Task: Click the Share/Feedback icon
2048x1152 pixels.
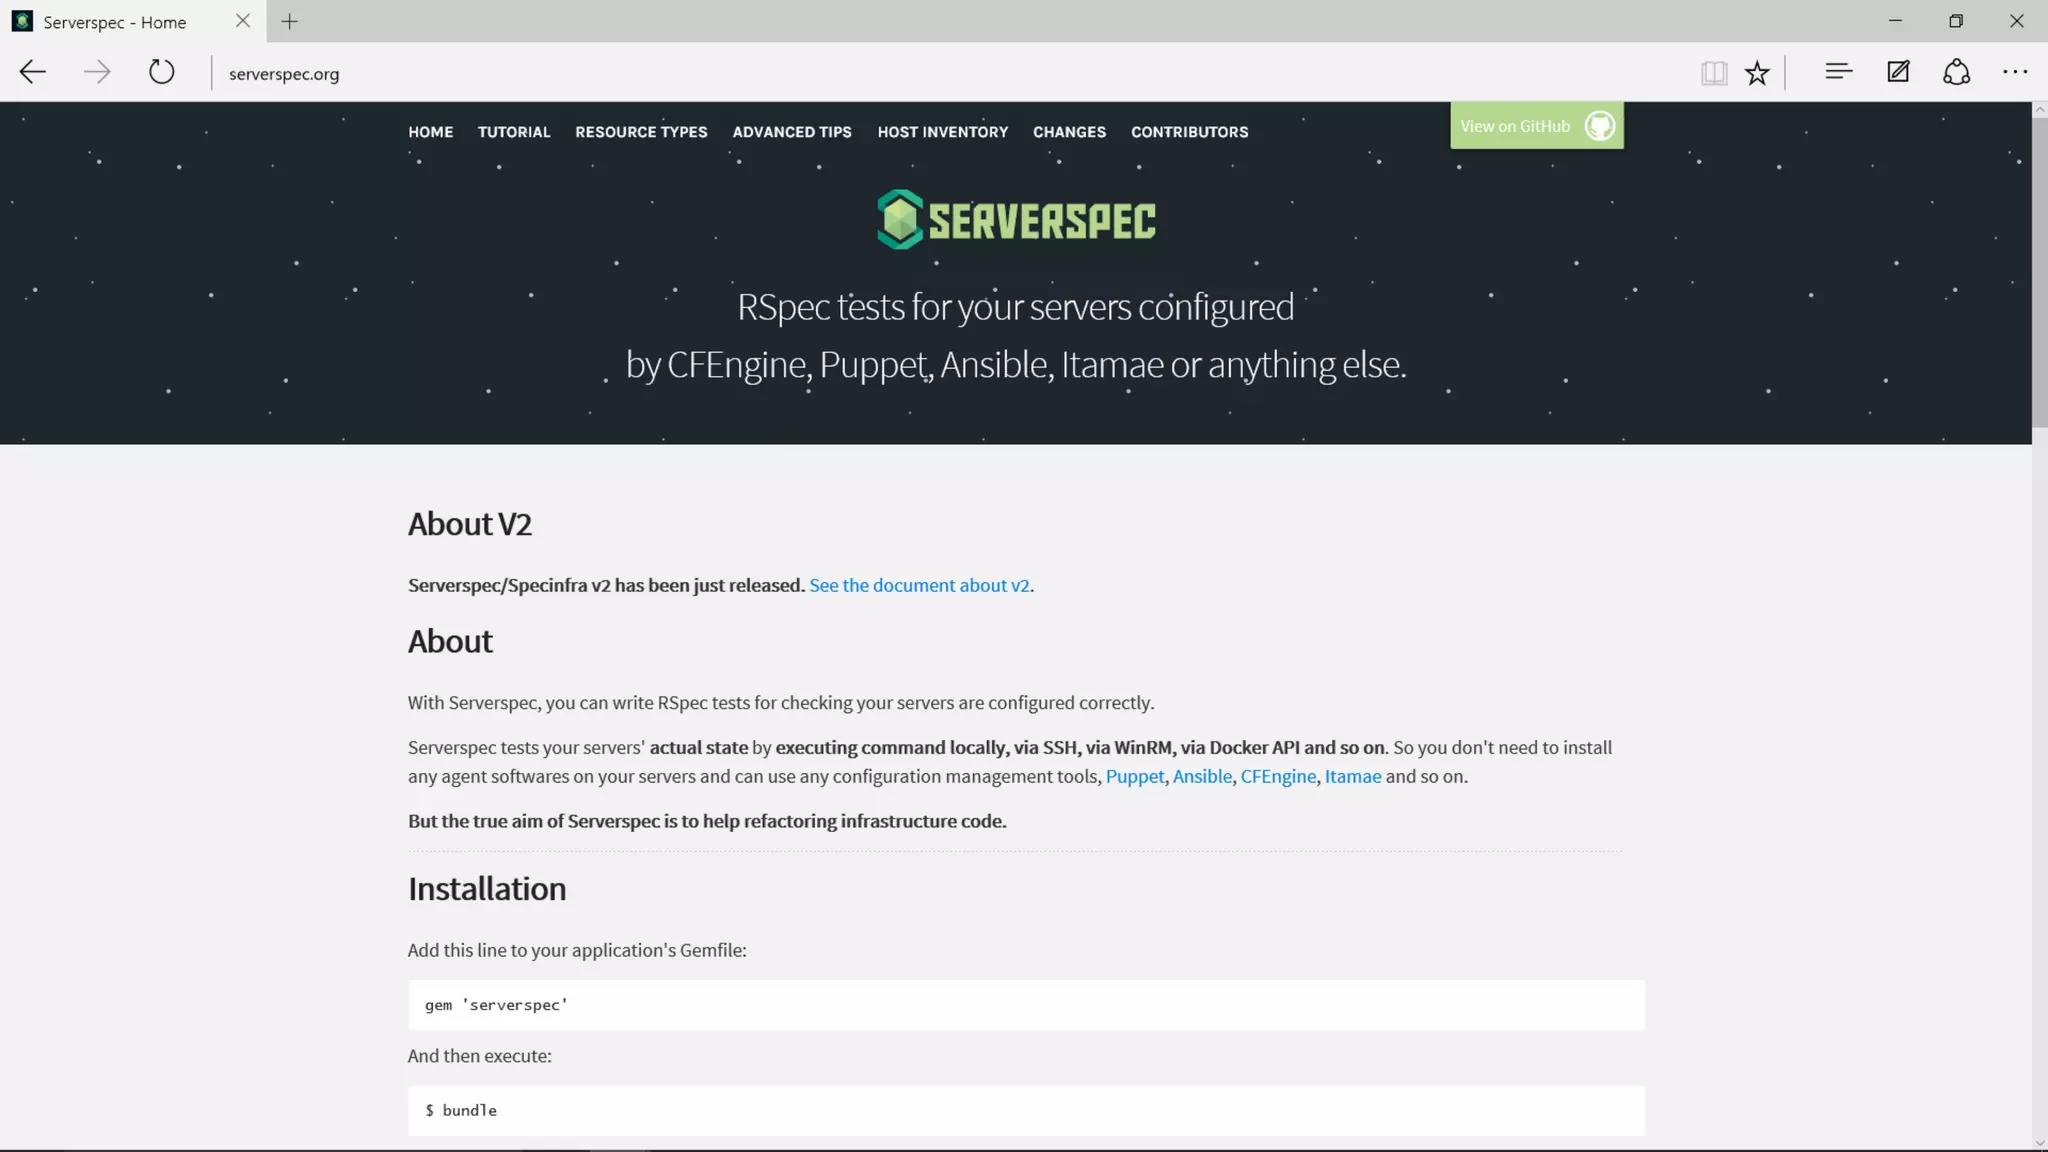Action: (1956, 72)
